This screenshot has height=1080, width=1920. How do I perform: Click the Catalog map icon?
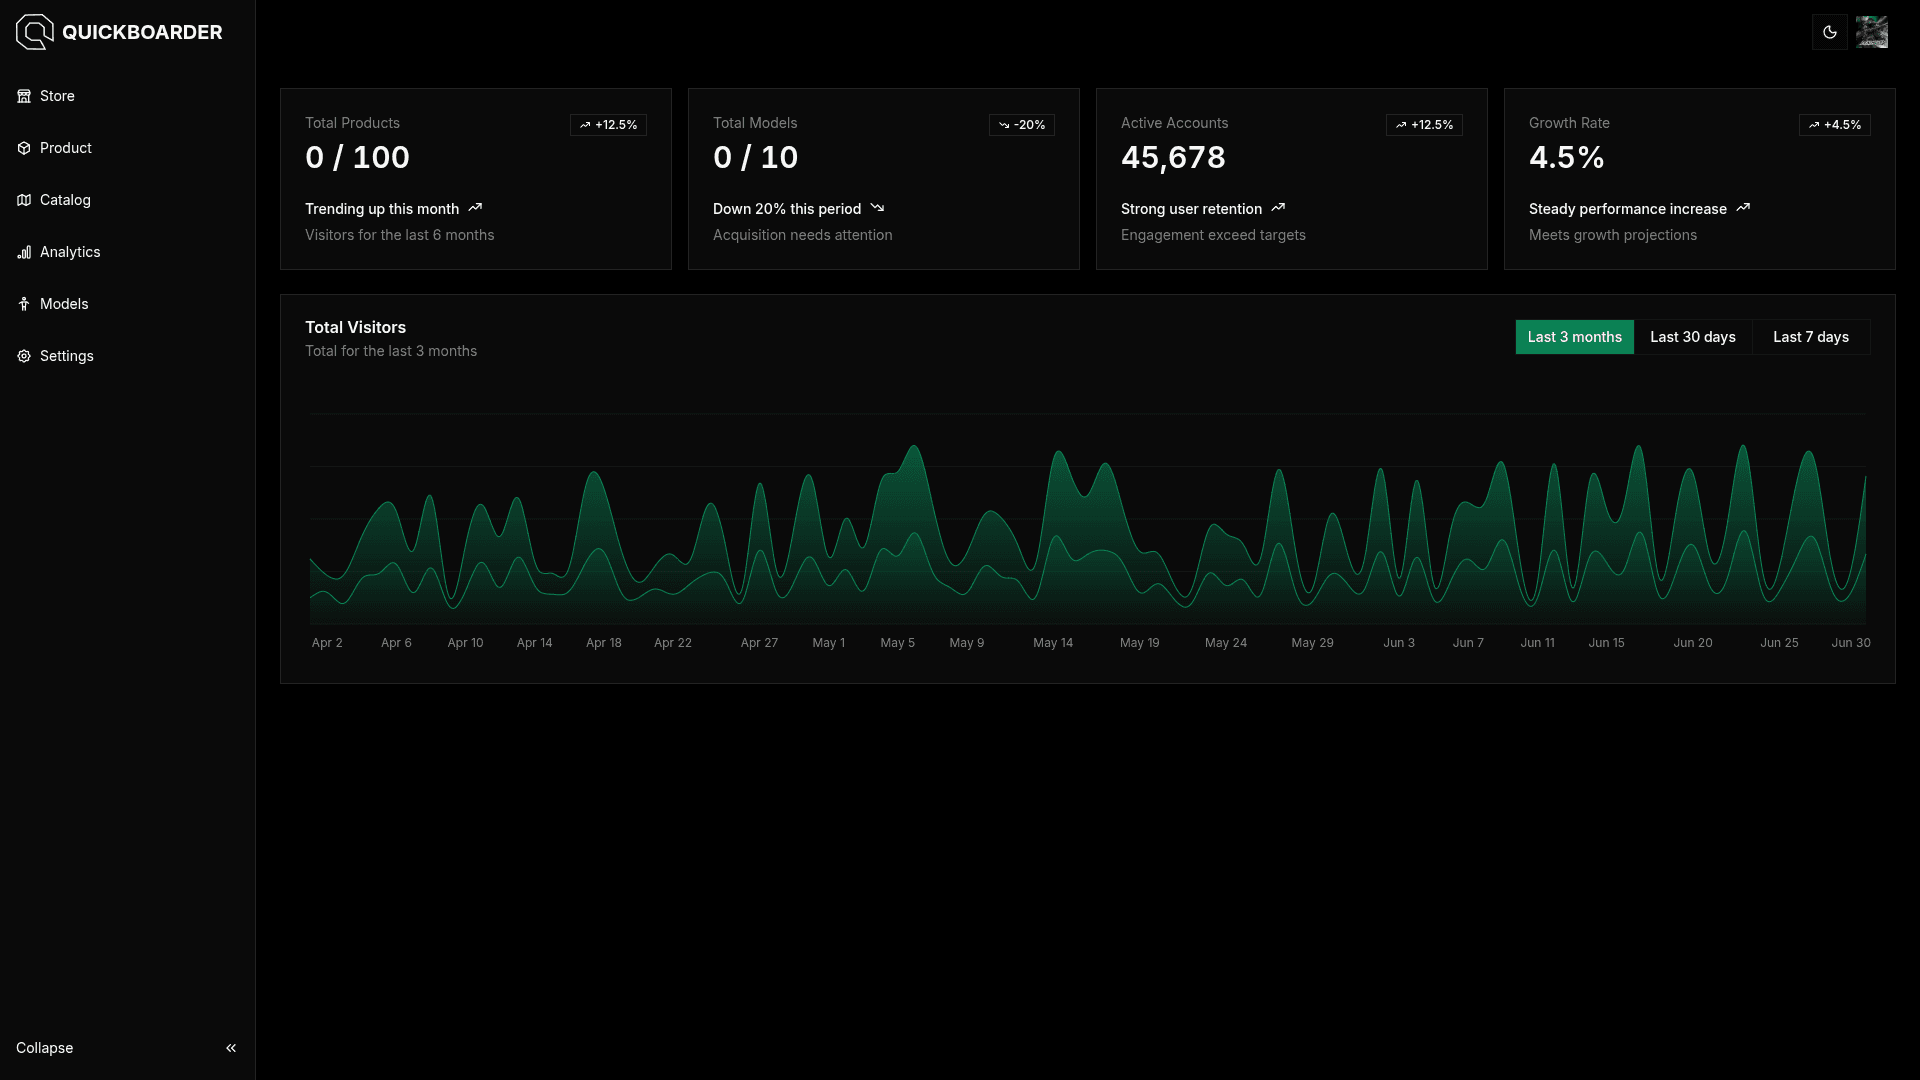24,200
